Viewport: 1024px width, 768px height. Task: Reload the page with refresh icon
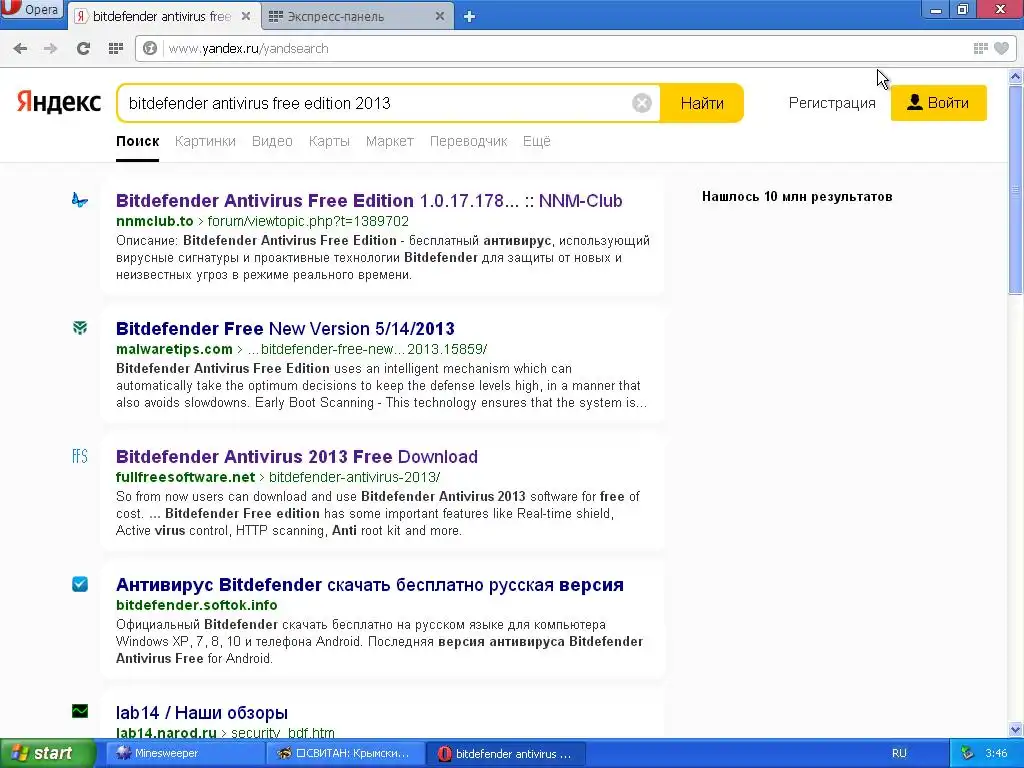coord(83,48)
